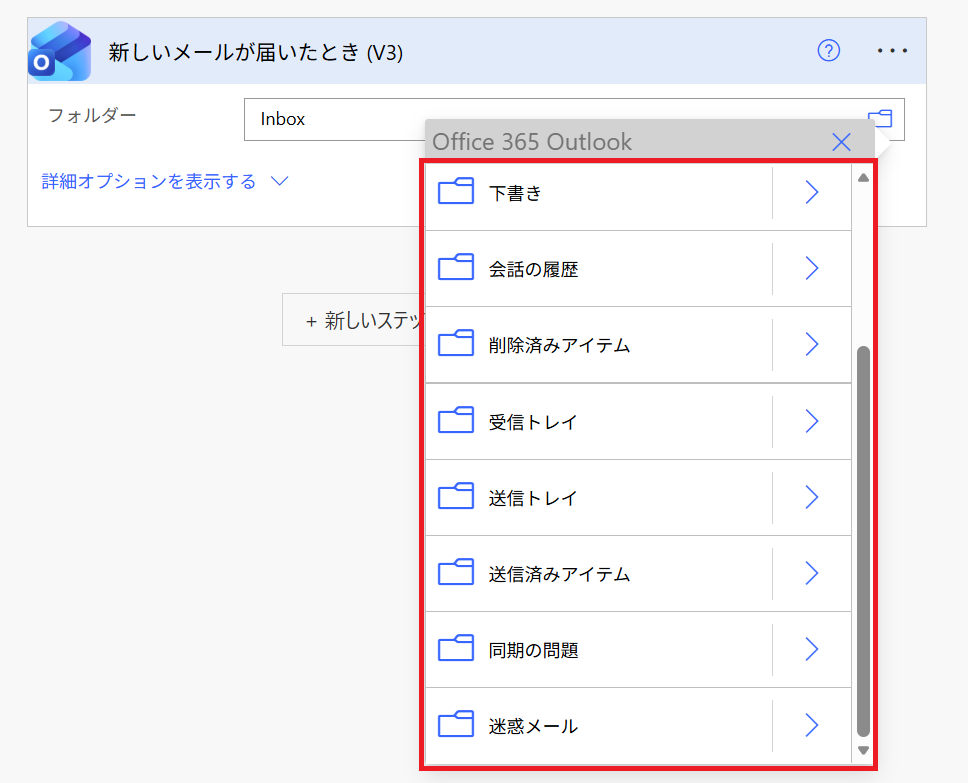Click the folder icon next to 下書き
The height and width of the screenshot is (783, 968).
point(456,190)
